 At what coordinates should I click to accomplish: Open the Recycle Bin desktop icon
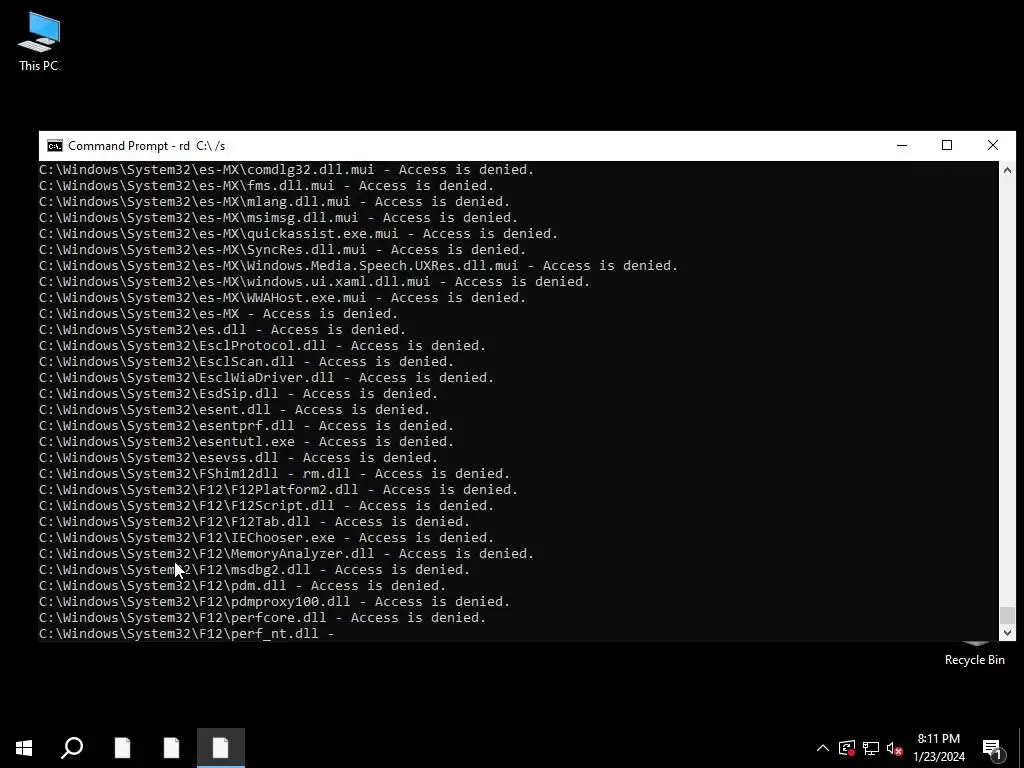pos(974,654)
